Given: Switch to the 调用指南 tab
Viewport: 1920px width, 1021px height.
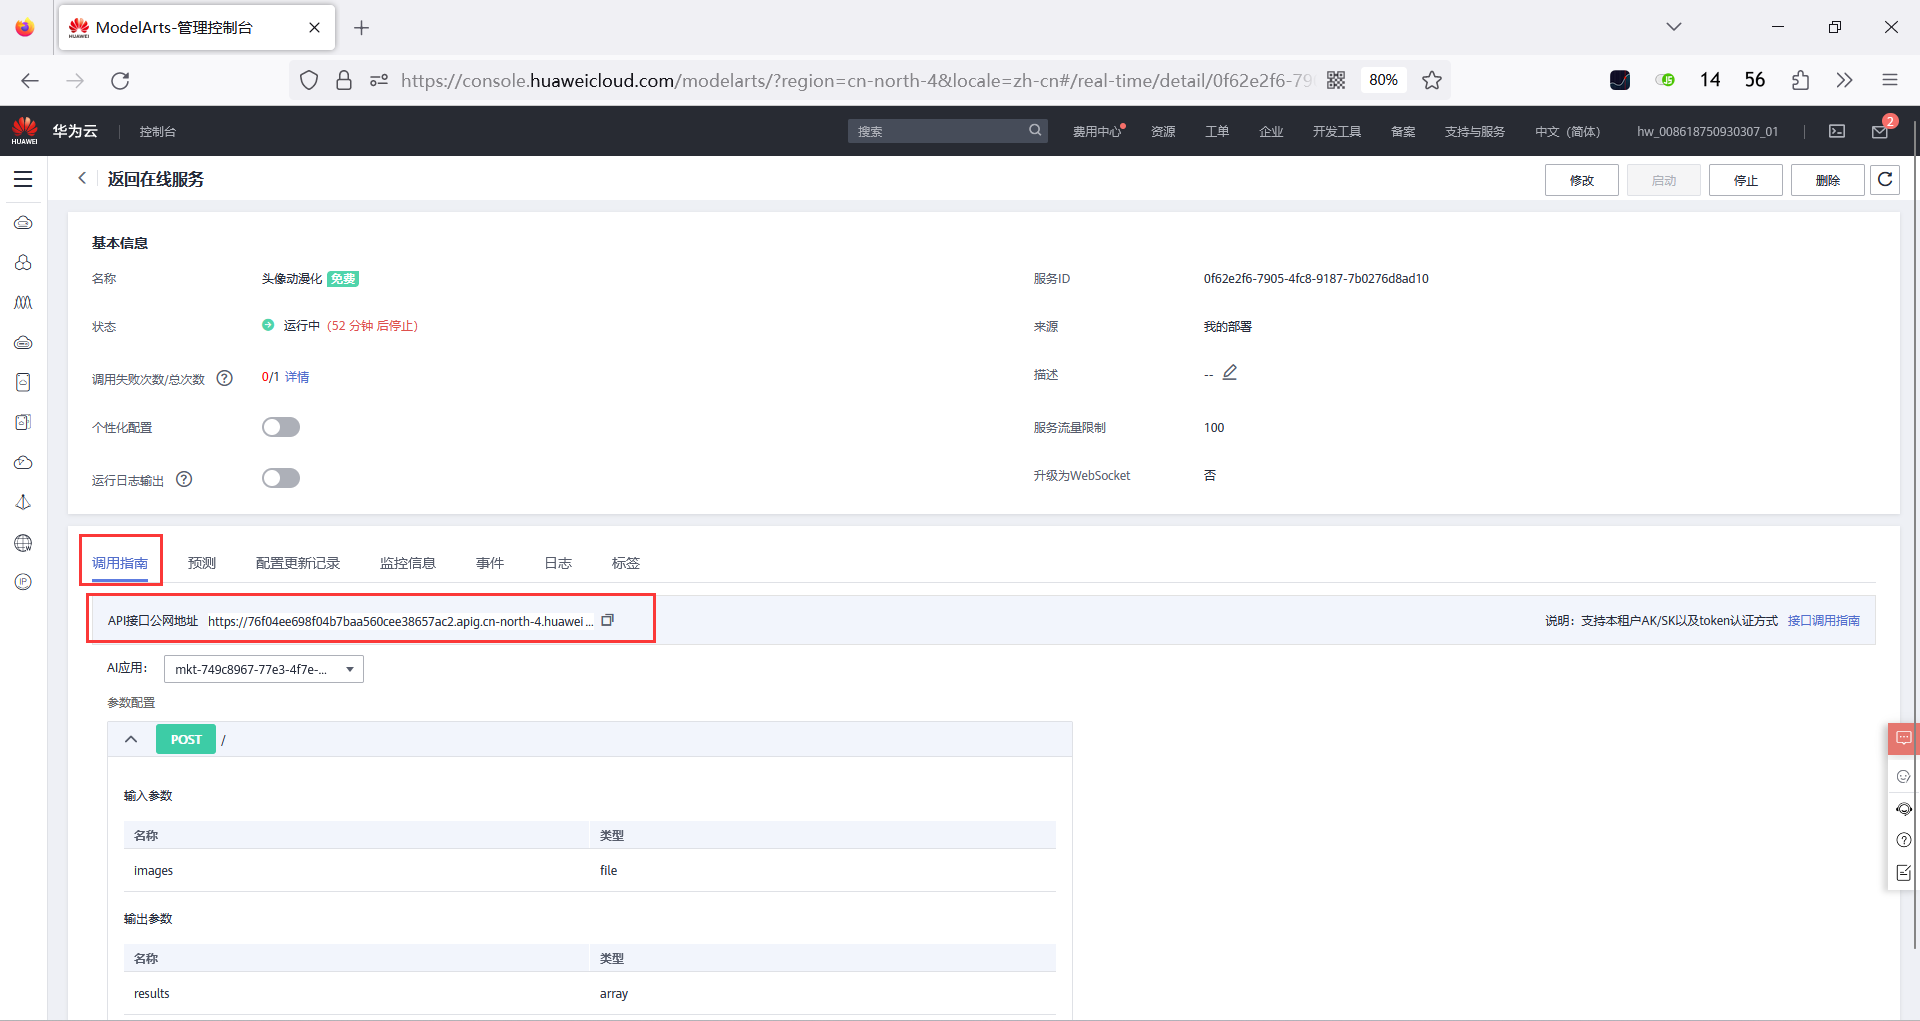Looking at the screenshot, I should [120, 563].
